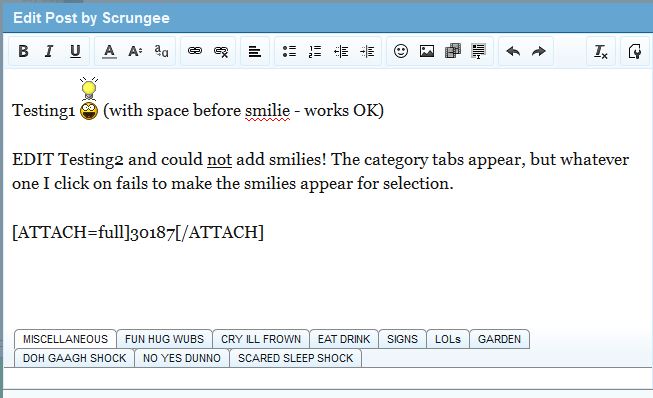This screenshot has width=653, height=398.
Task: Select the FUN HUG WUBS tab
Action: pos(164,339)
